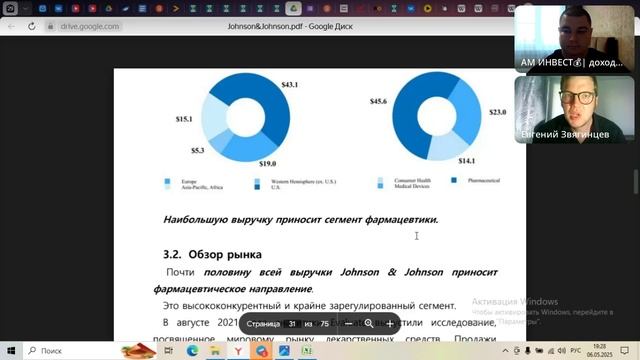Open Task View from the taskbar
The height and width of the screenshot is (360, 640).
(168, 351)
